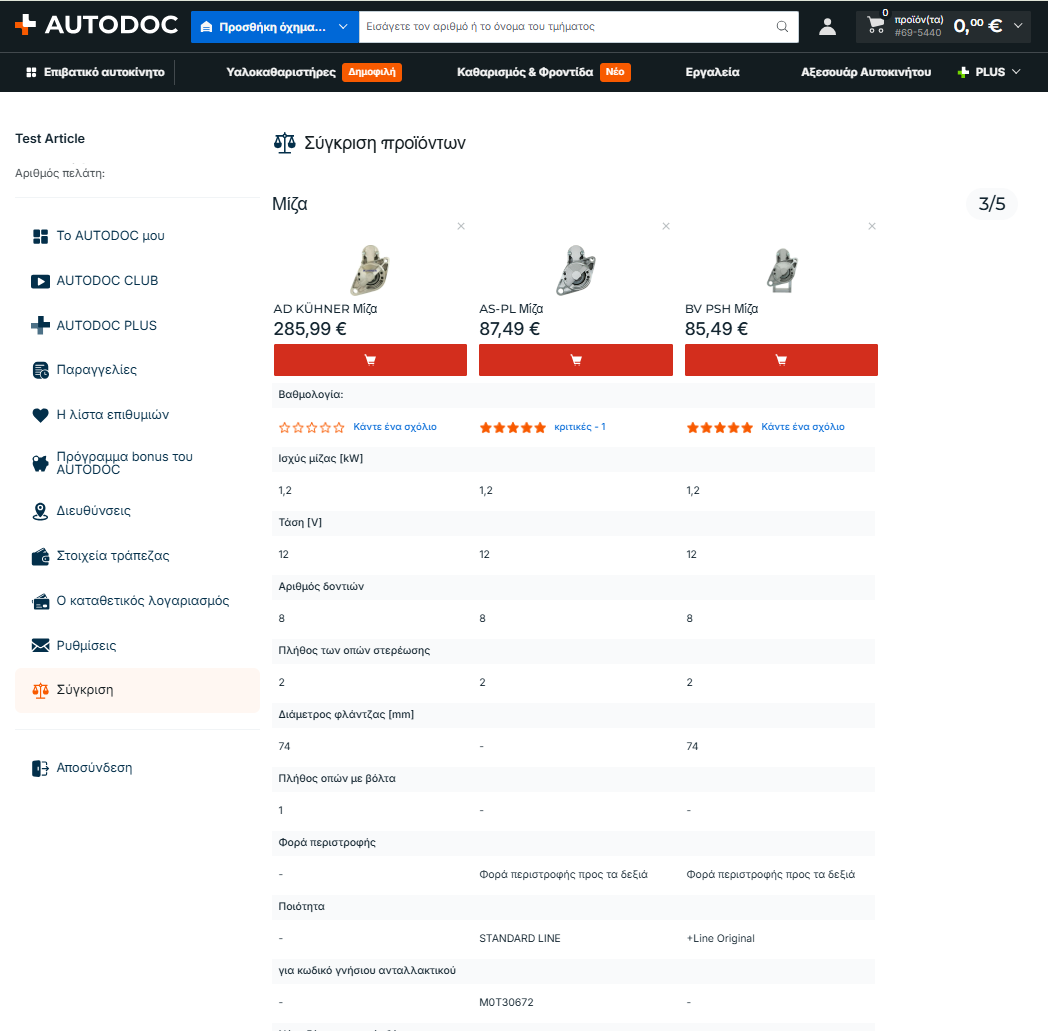Open Εργαλεία menu item

[712, 72]
